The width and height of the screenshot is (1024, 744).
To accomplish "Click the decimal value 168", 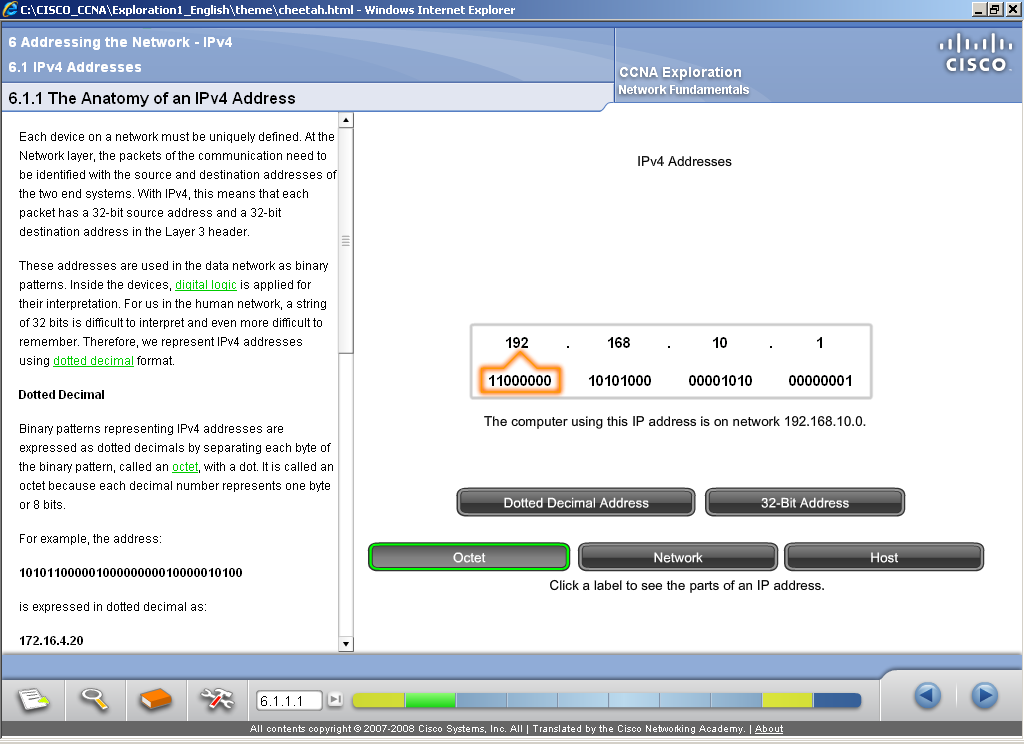I will [618, 343].
